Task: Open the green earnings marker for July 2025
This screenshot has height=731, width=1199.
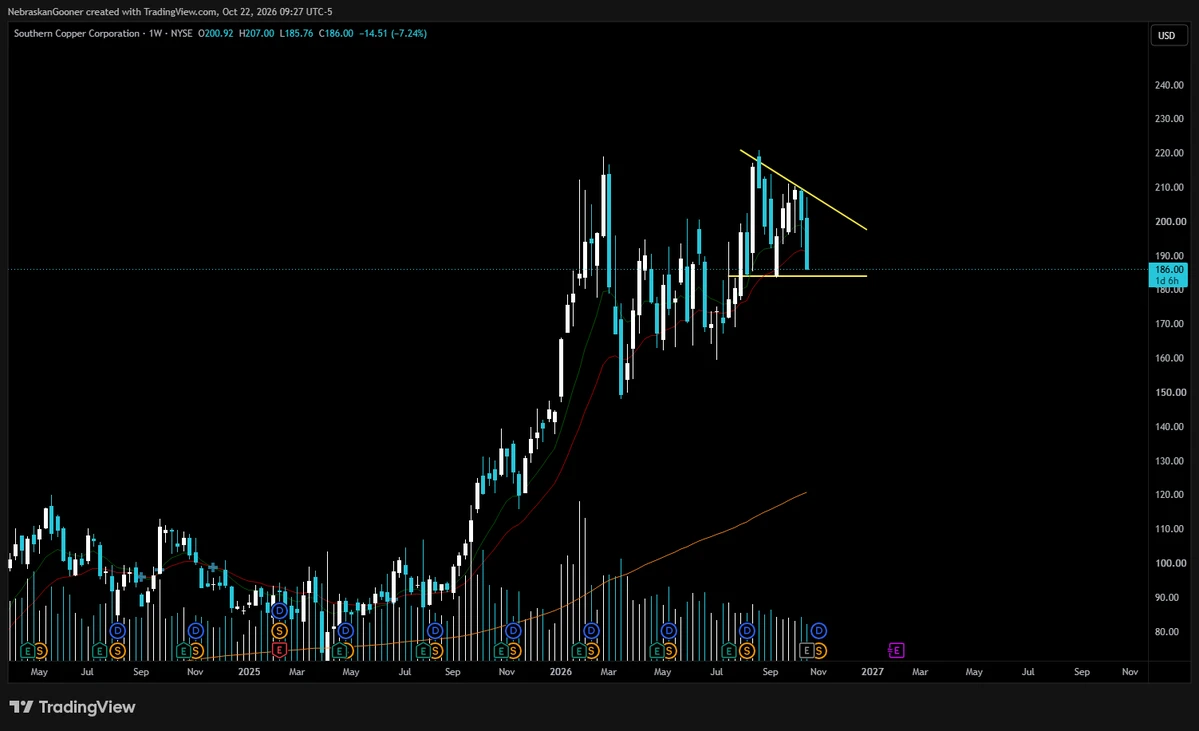Action: (x=423, y=651)
